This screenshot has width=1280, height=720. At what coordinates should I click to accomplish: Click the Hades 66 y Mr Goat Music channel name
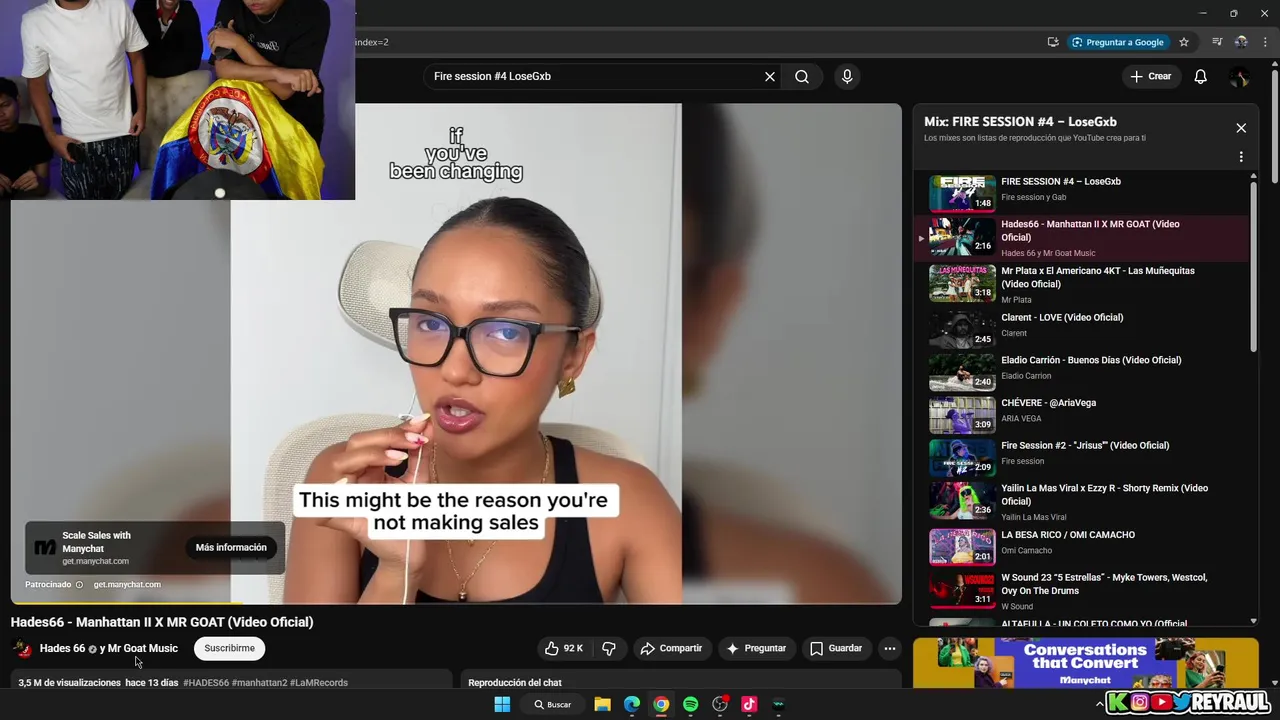pos(109,648)
